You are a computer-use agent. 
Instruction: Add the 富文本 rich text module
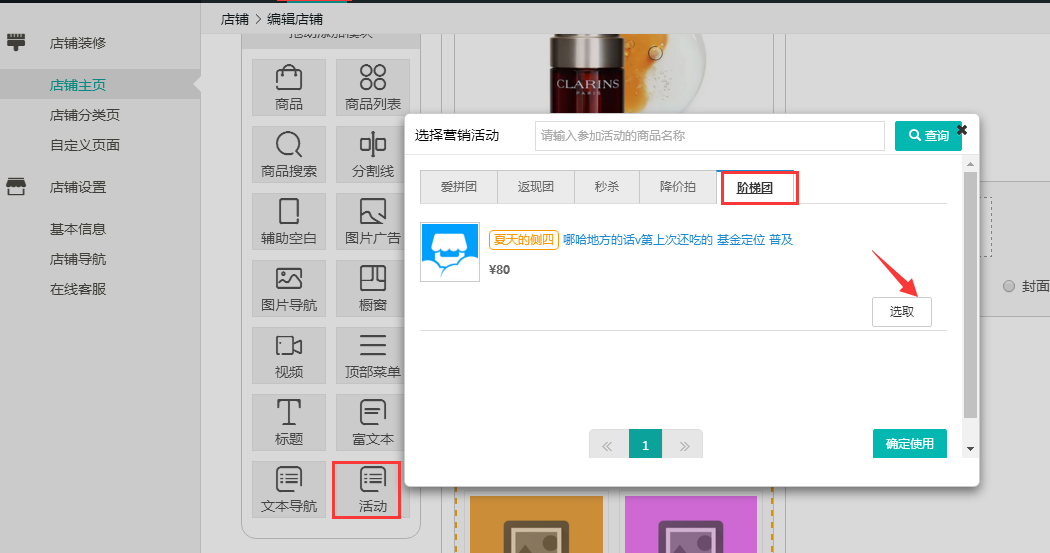(372, 422)
